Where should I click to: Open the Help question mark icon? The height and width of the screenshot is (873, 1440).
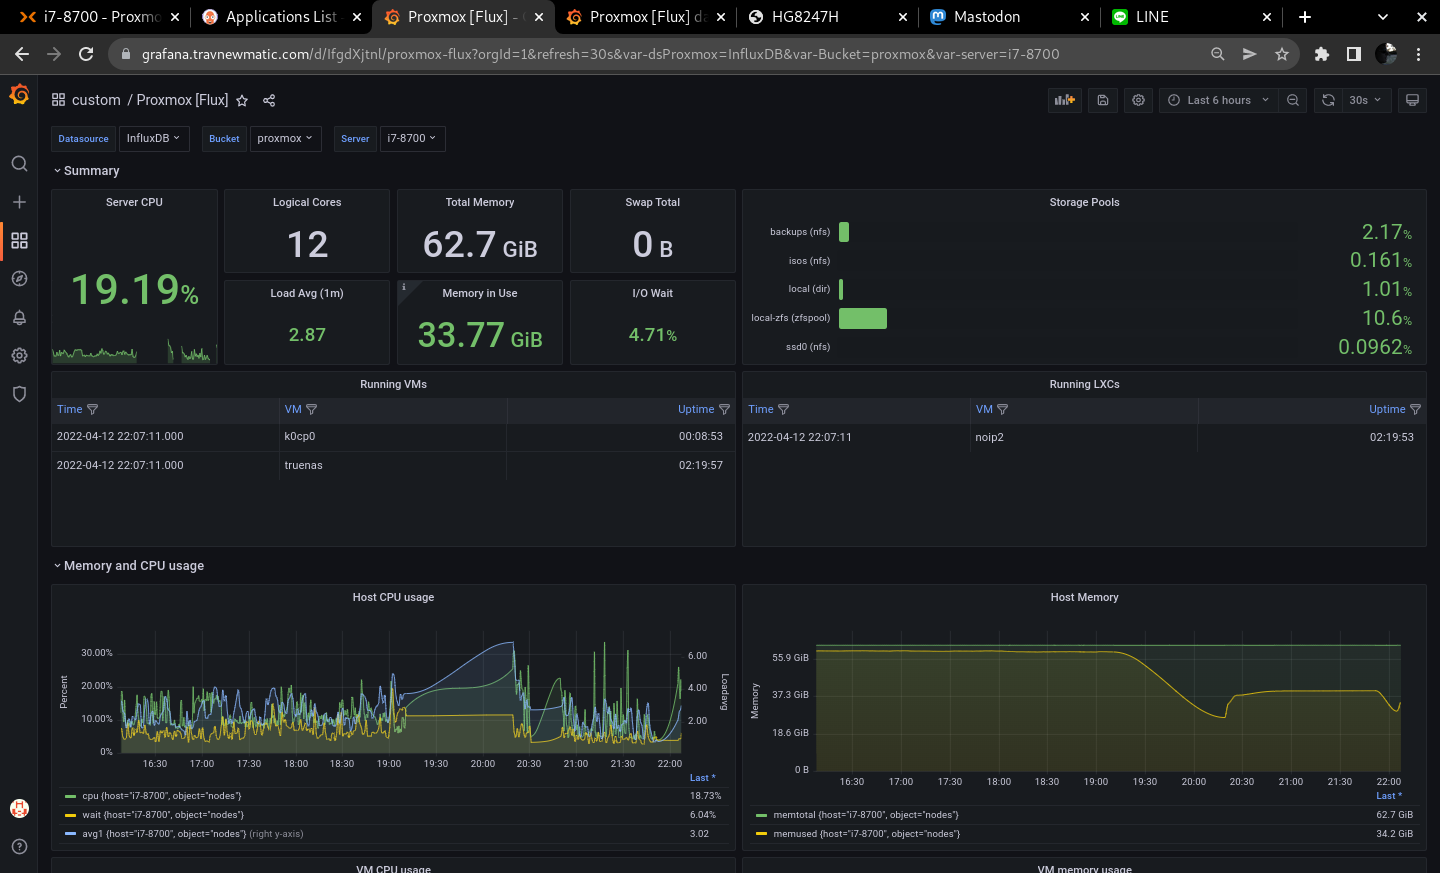click(19, 847)
